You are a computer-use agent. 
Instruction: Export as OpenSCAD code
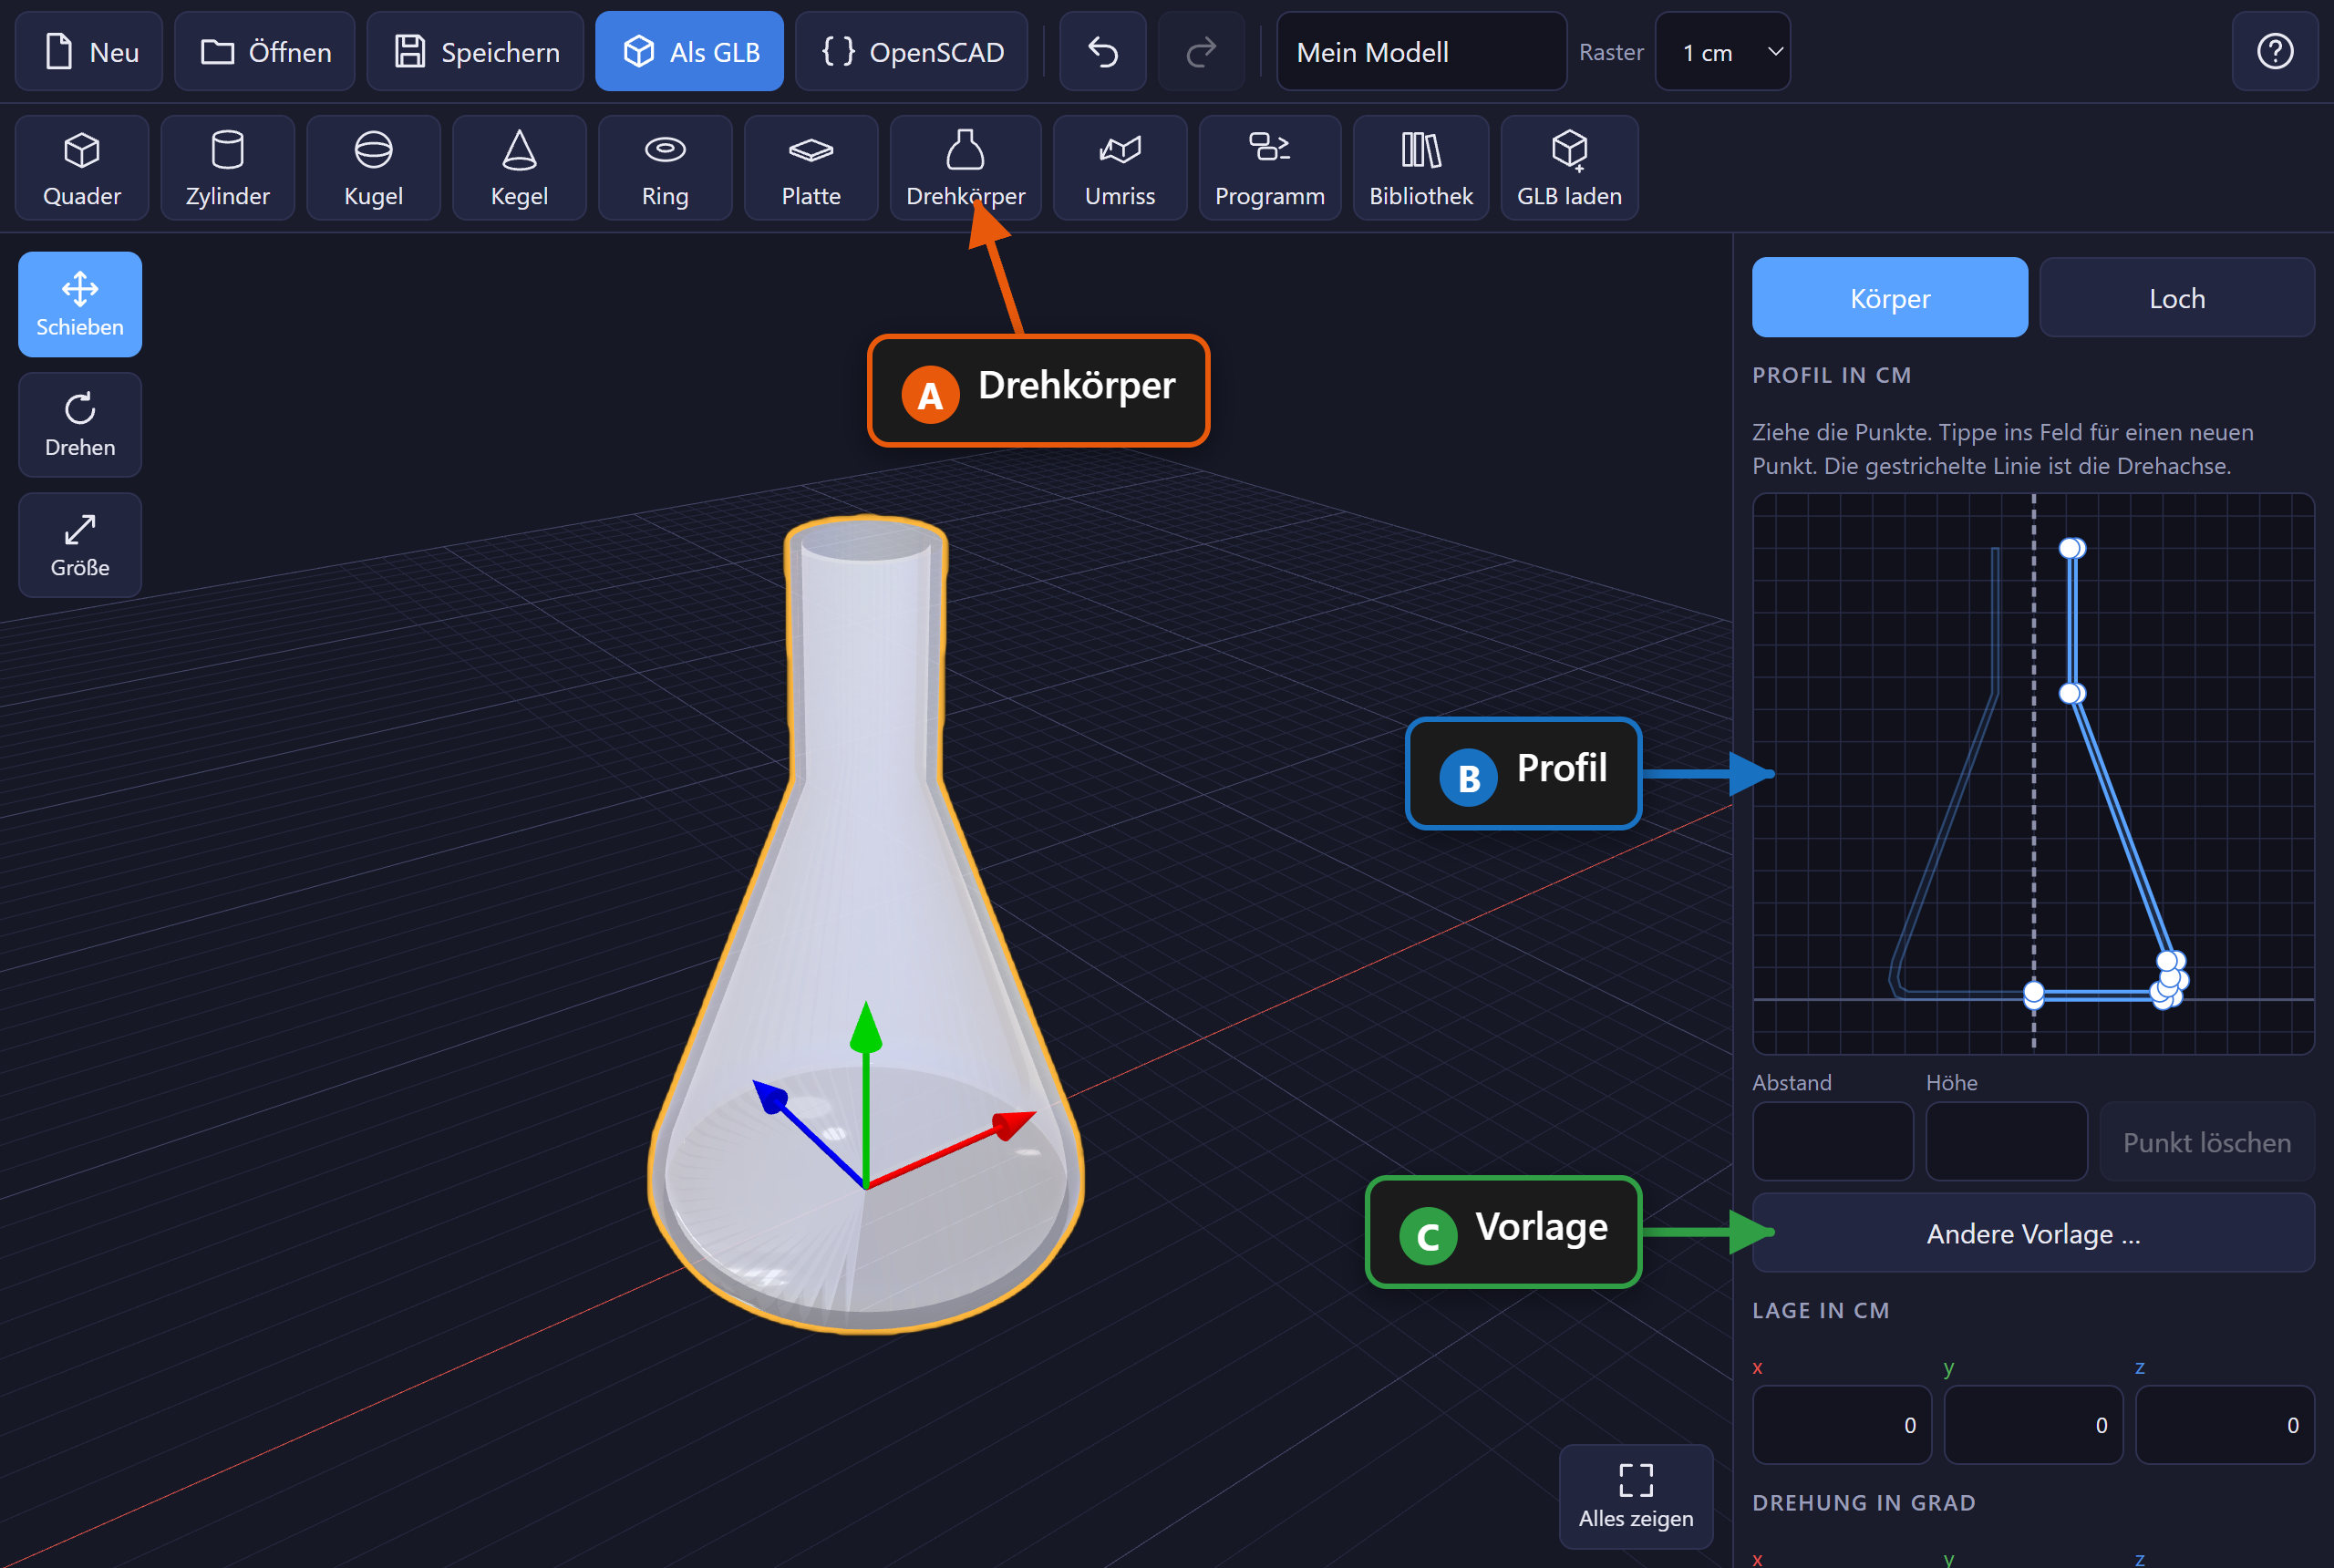pos(911,51)
